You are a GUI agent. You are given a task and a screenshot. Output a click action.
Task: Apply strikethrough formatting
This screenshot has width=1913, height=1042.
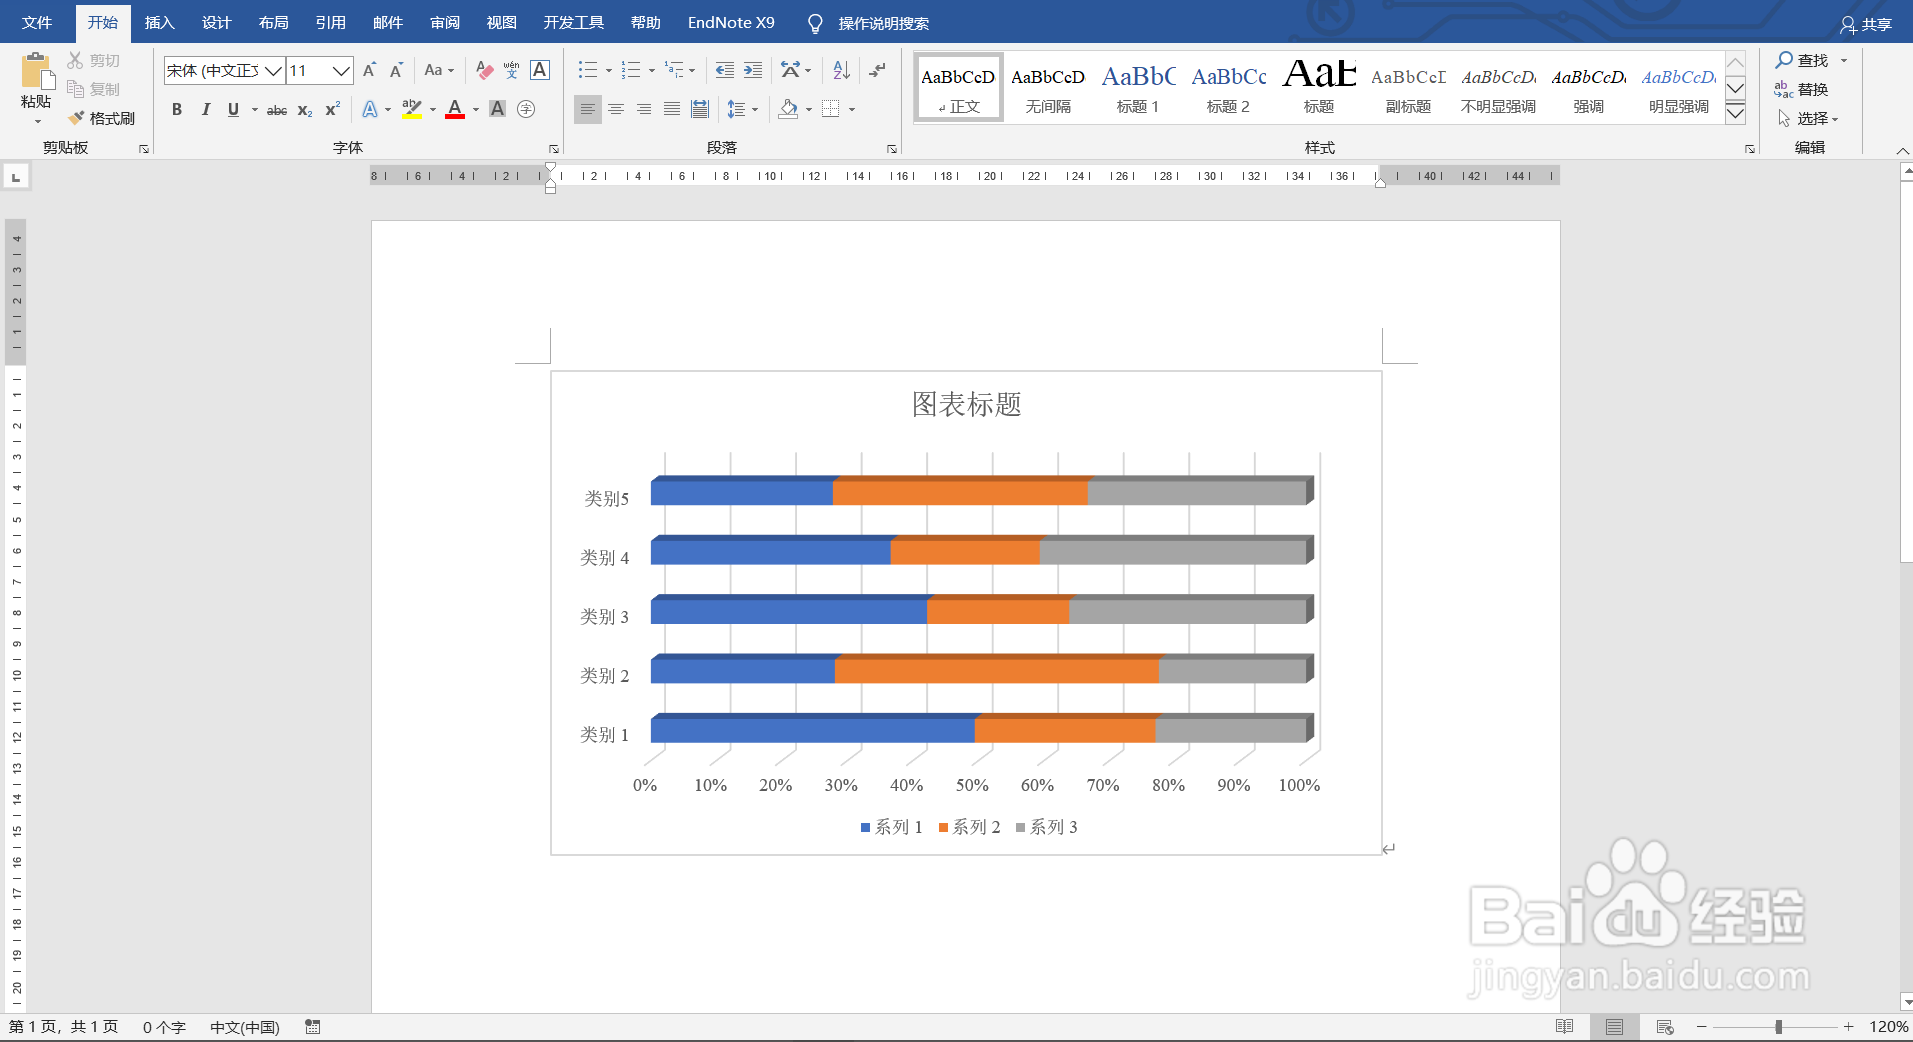(x=277, y=109)
